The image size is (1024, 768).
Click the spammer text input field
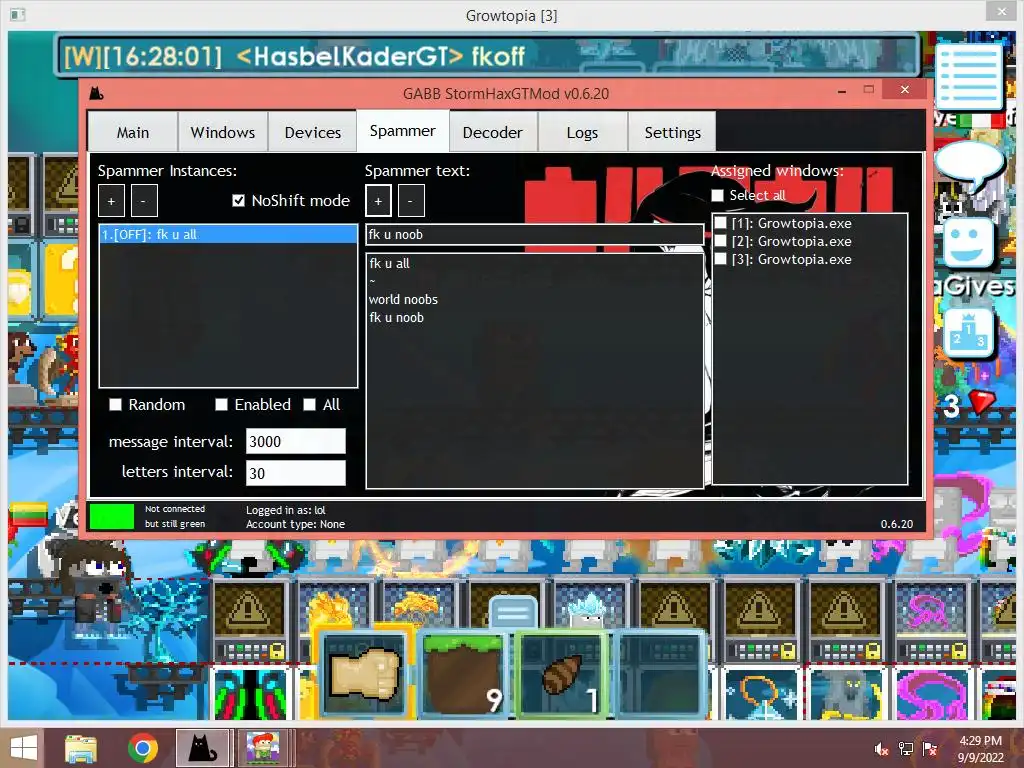tap(534, 234)
